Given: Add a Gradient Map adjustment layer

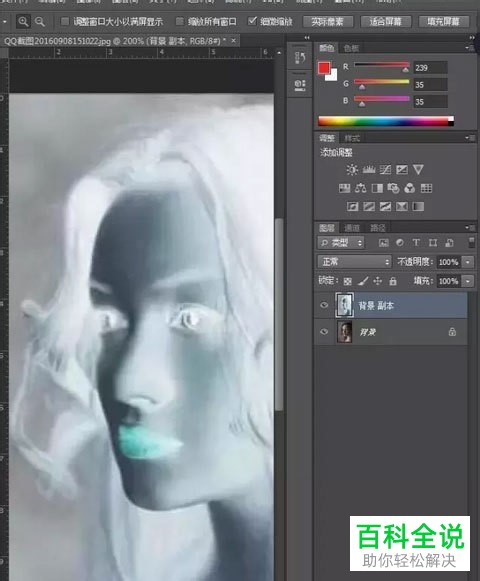Looking at the screenshot, I should coord(418,206).
